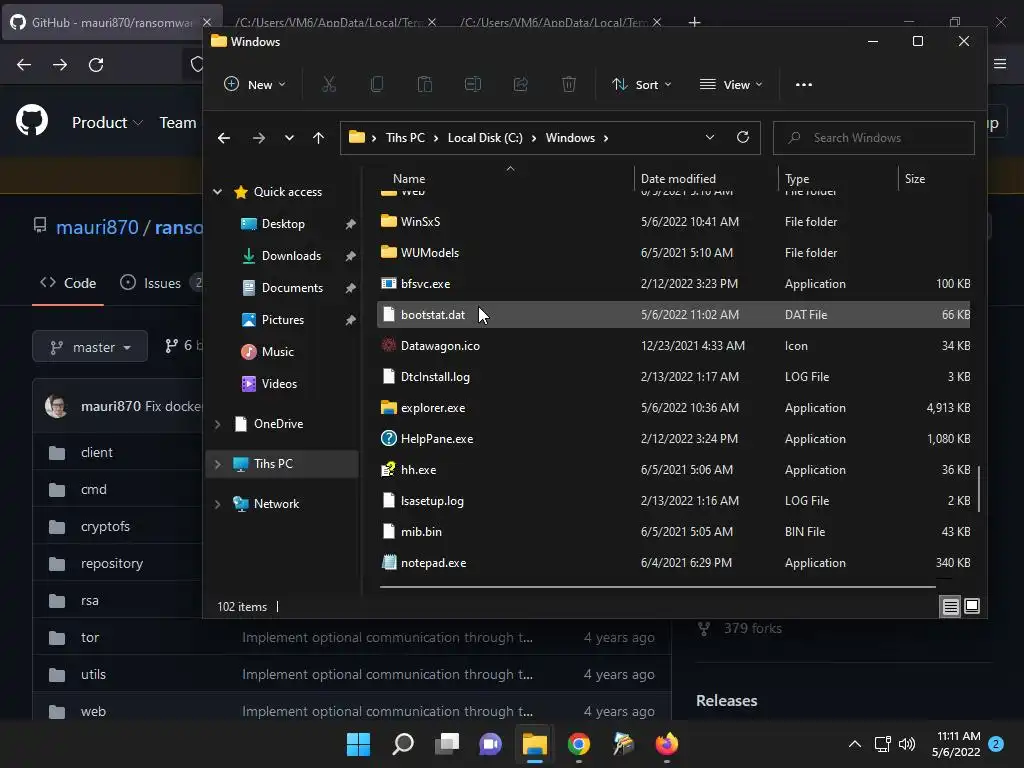Open the Windows Start menu
Screen dimensions: 1024x768
(358, 744)
